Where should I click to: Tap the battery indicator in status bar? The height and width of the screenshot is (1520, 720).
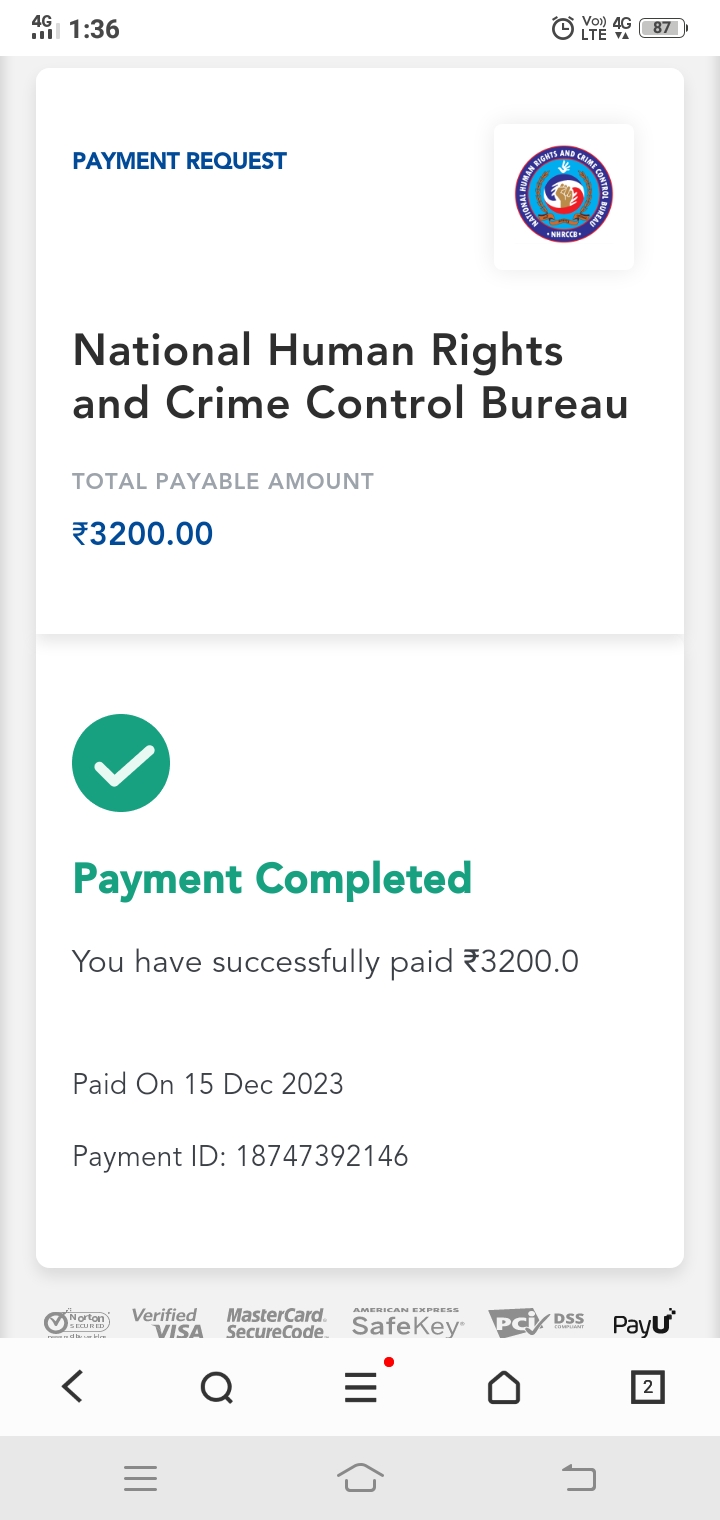pyautogui.click(x=662, y=29)
